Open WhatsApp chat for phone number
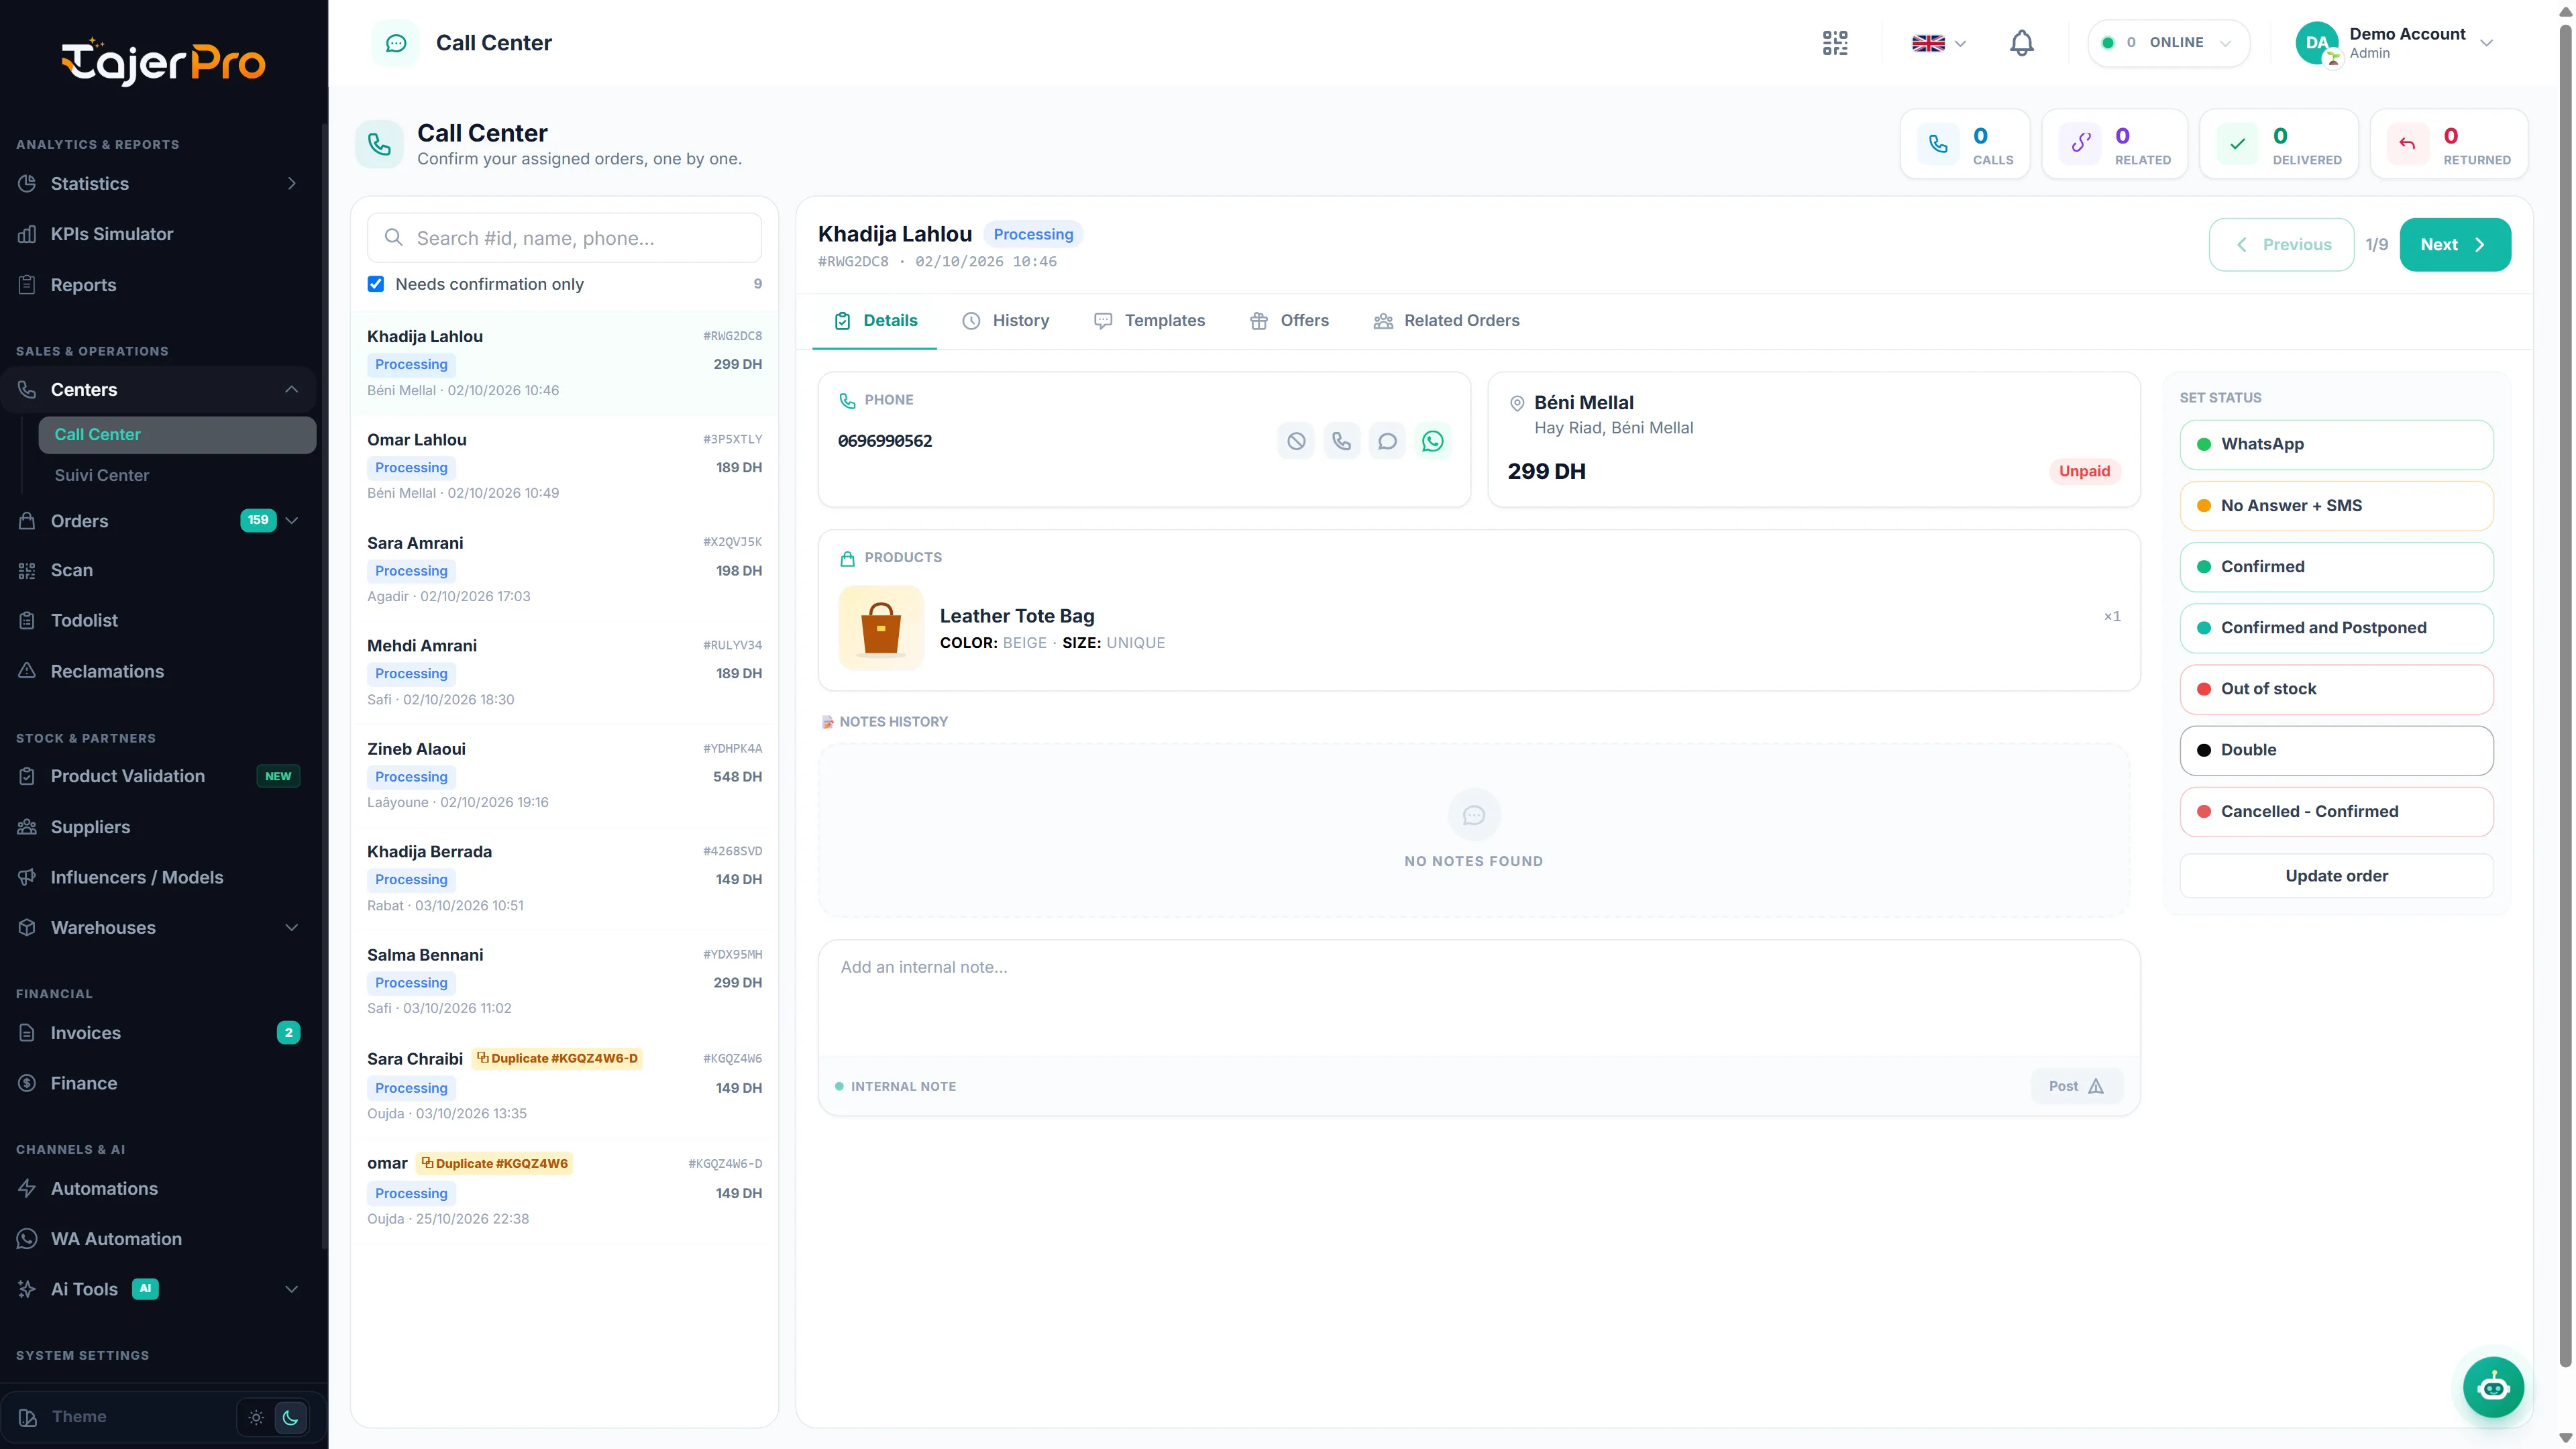 coord(1432,441)
